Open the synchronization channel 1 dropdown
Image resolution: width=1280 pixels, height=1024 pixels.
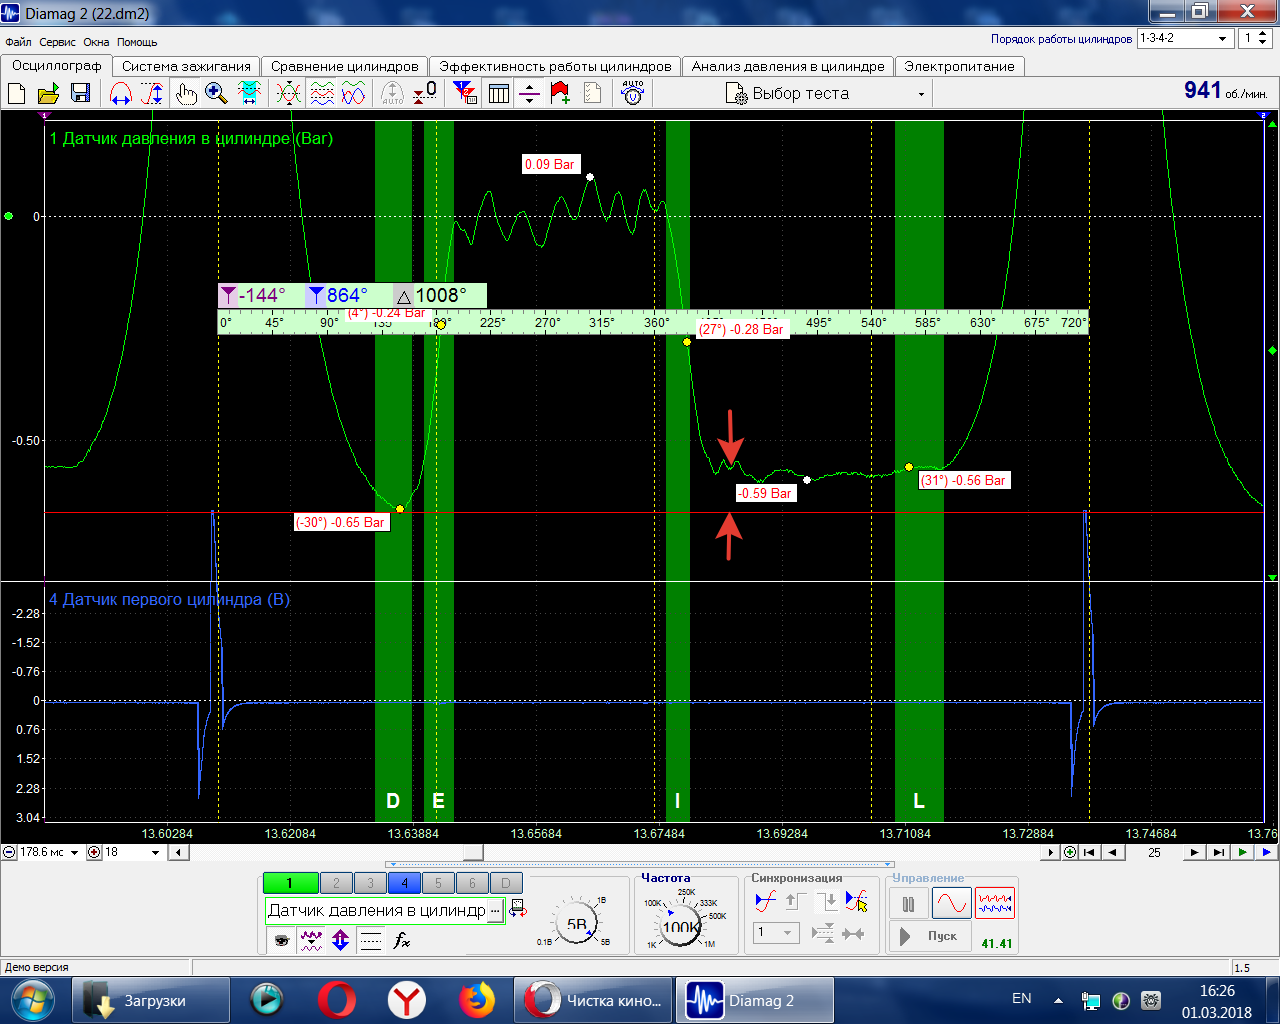776,932
